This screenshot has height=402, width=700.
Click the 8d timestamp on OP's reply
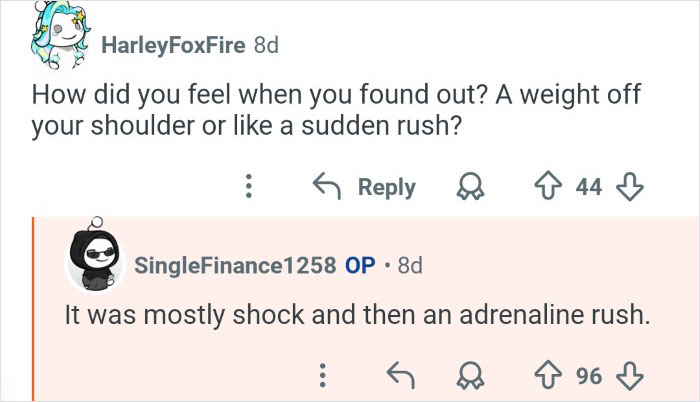(x=410, y=265)
